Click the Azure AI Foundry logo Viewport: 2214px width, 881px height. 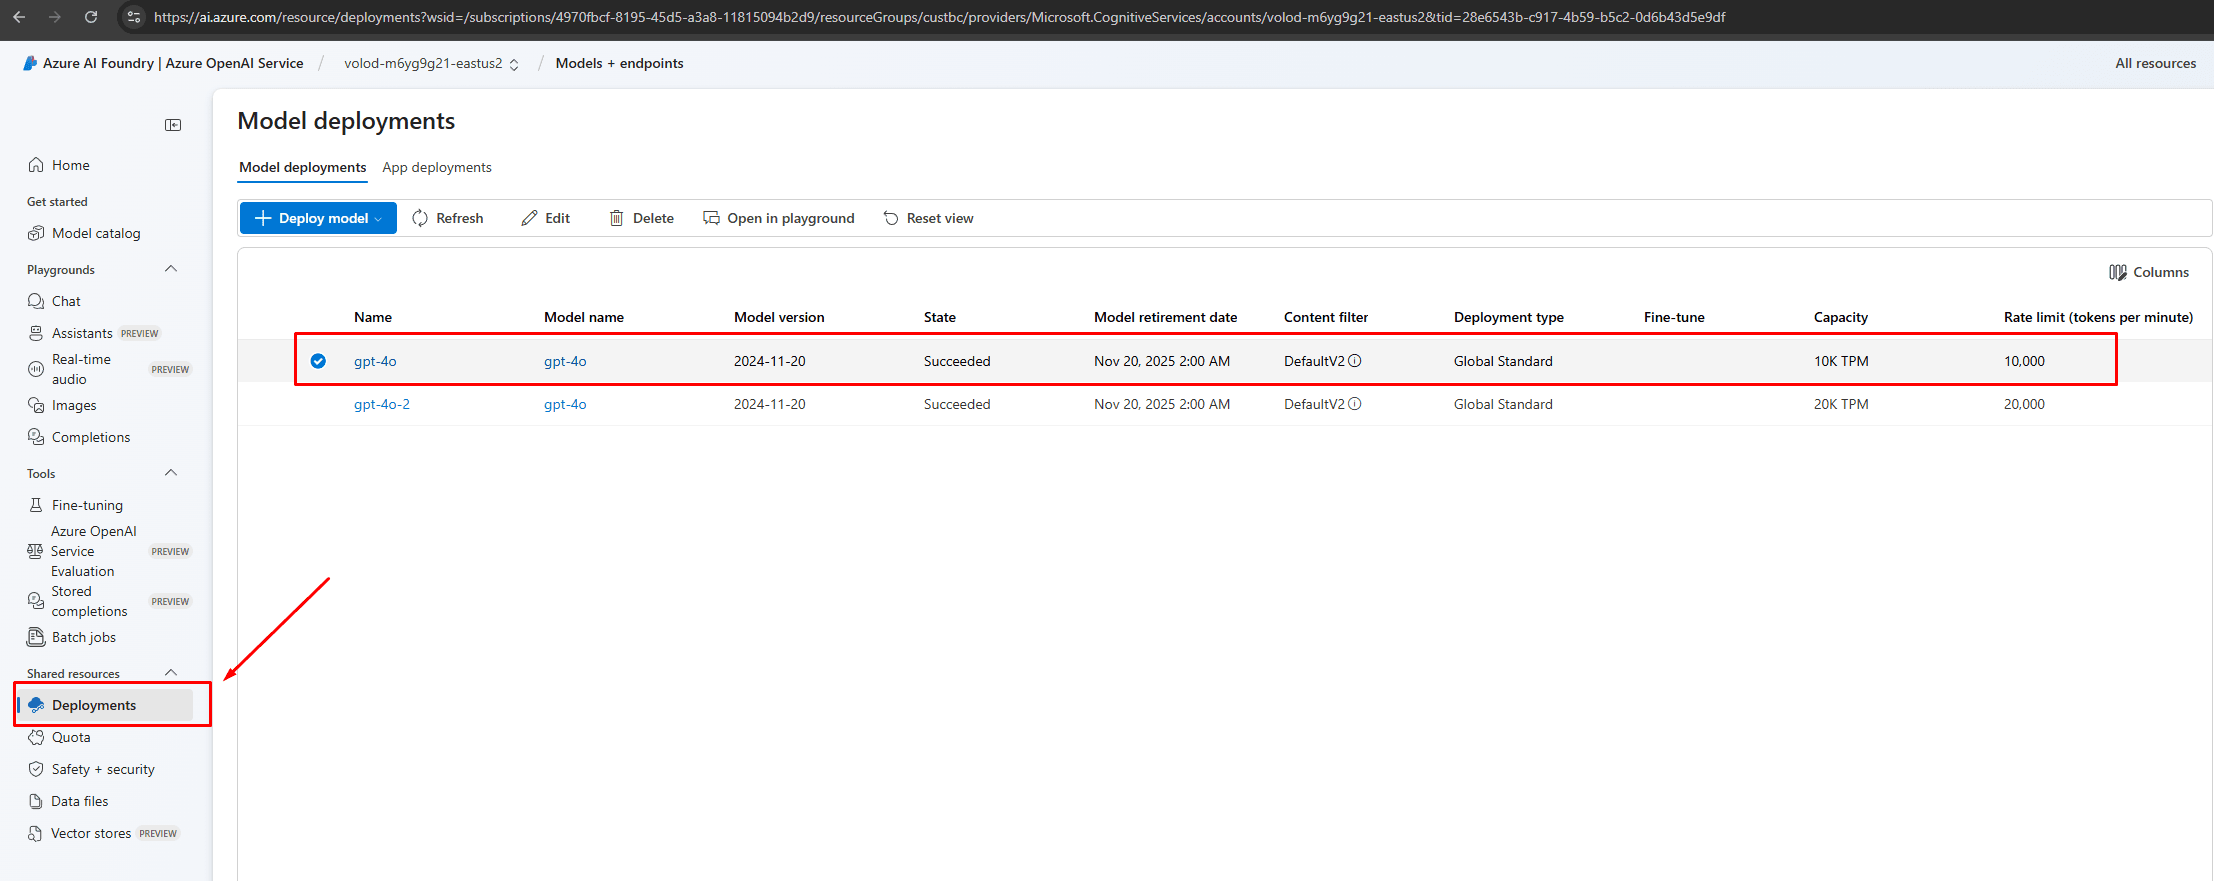coord(30,63)
